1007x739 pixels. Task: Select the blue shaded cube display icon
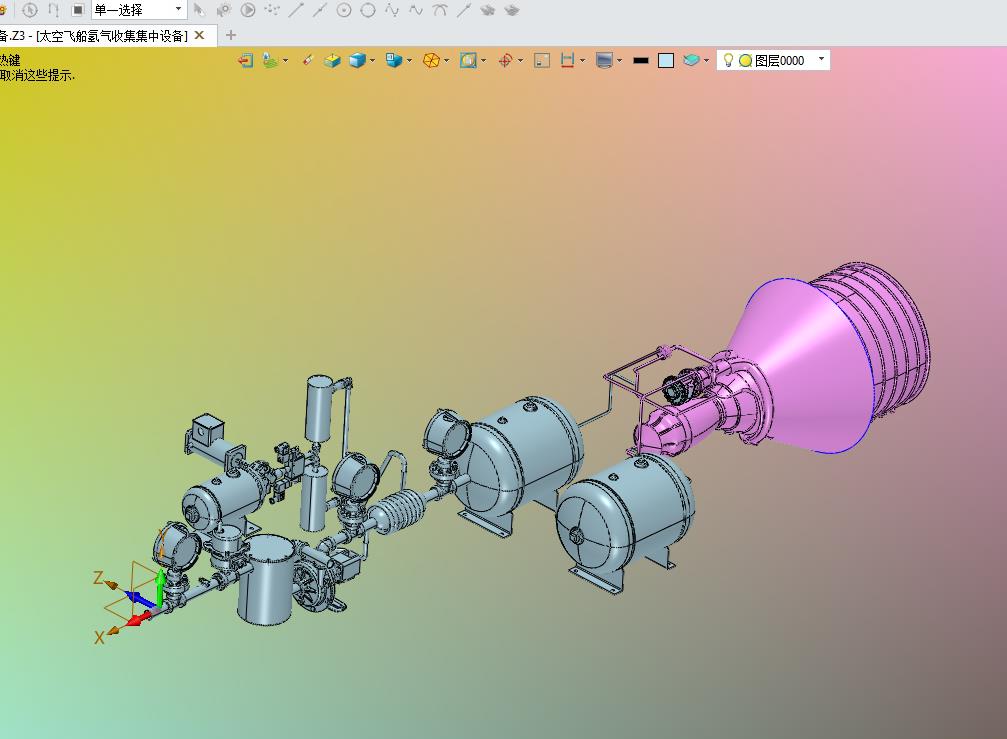[x=357, y=60]
